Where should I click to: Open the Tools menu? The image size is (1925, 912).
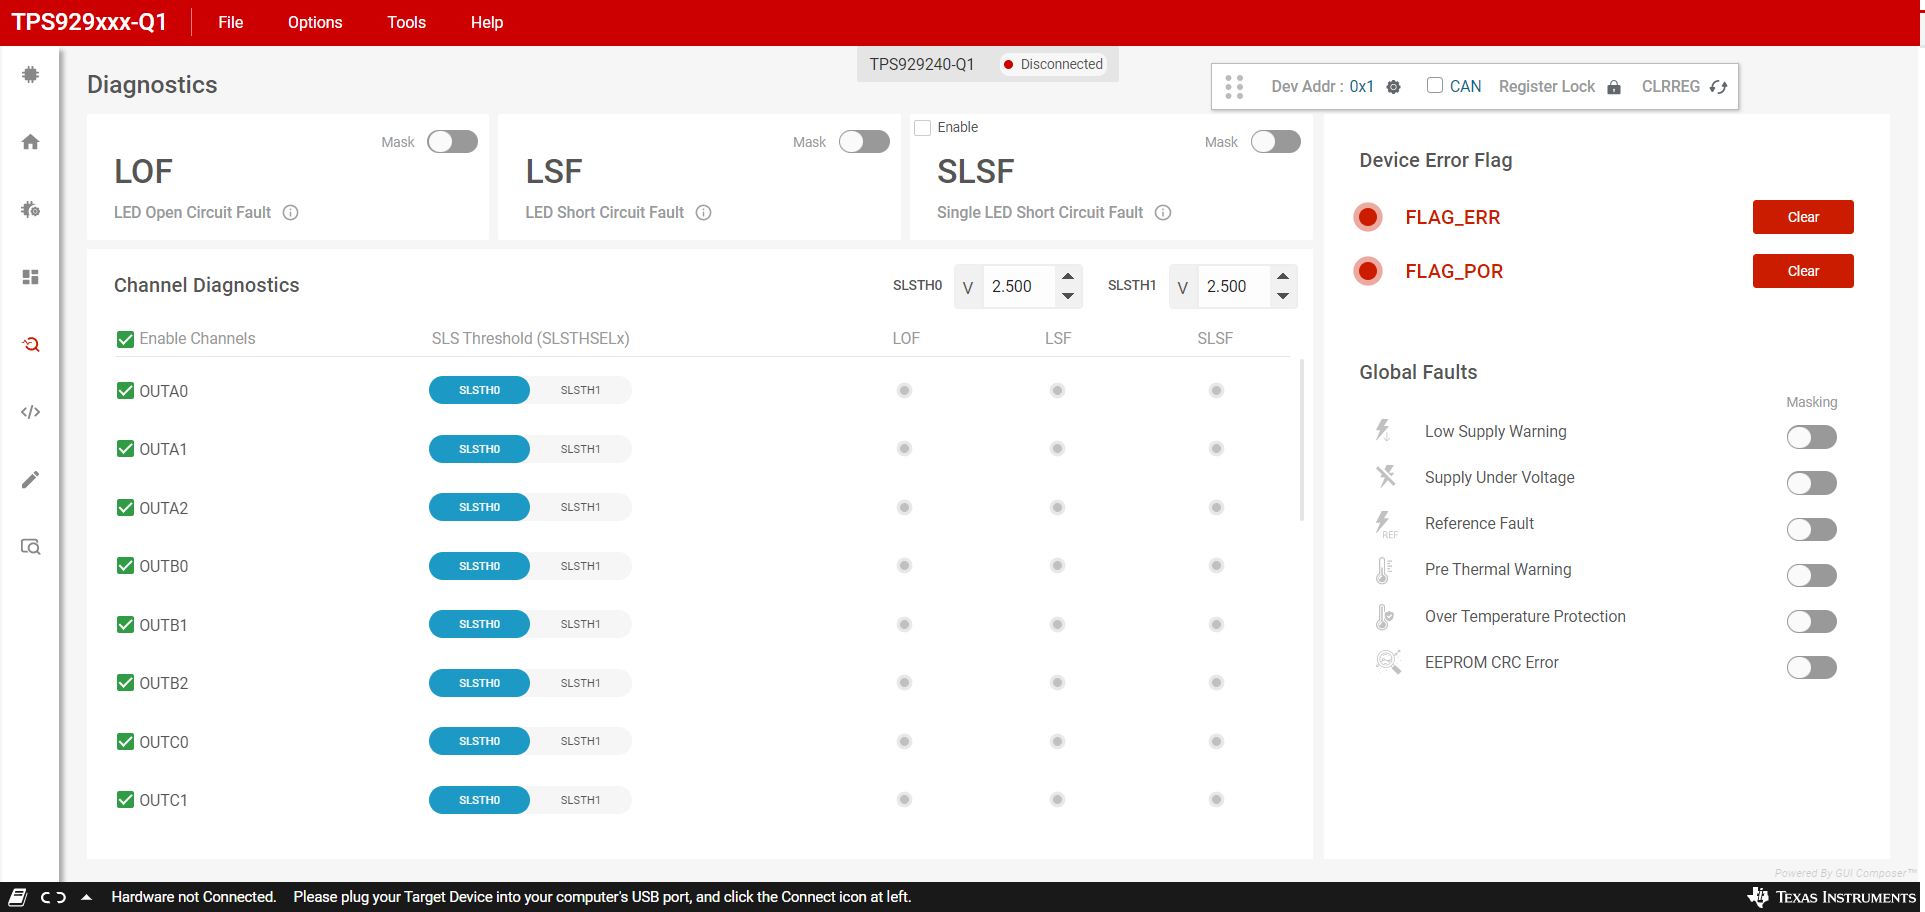pyautogui.click(x=406, y=22)
